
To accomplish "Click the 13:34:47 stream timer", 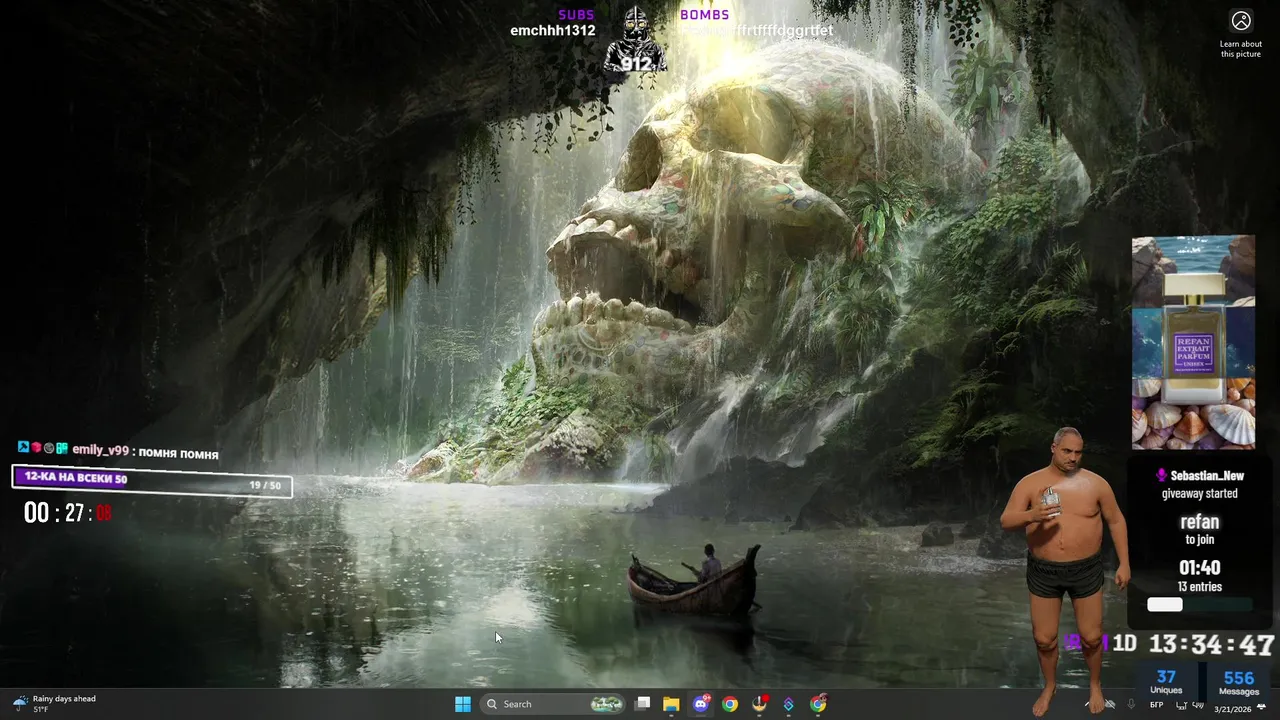I will (x=1211, y=645).
